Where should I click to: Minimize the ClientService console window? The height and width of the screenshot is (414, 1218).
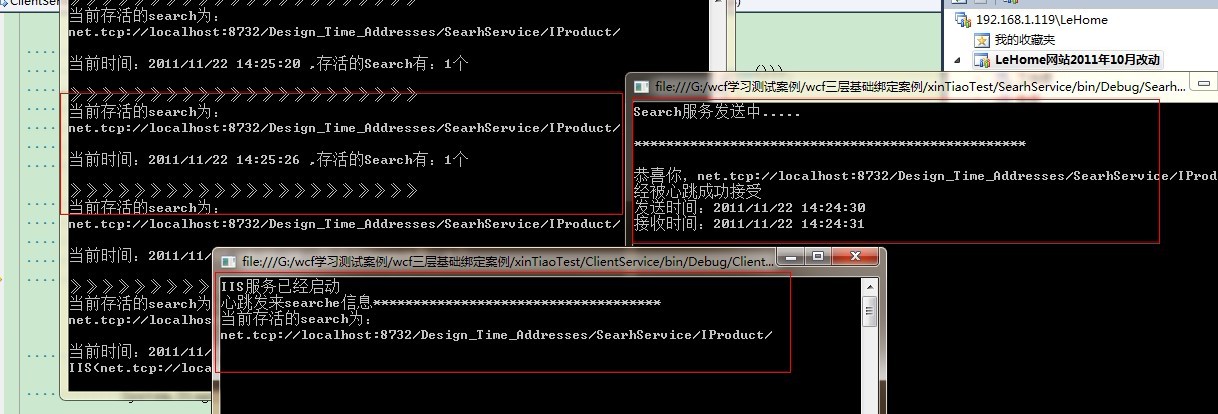pyautogui.click(x=793, y=258)
